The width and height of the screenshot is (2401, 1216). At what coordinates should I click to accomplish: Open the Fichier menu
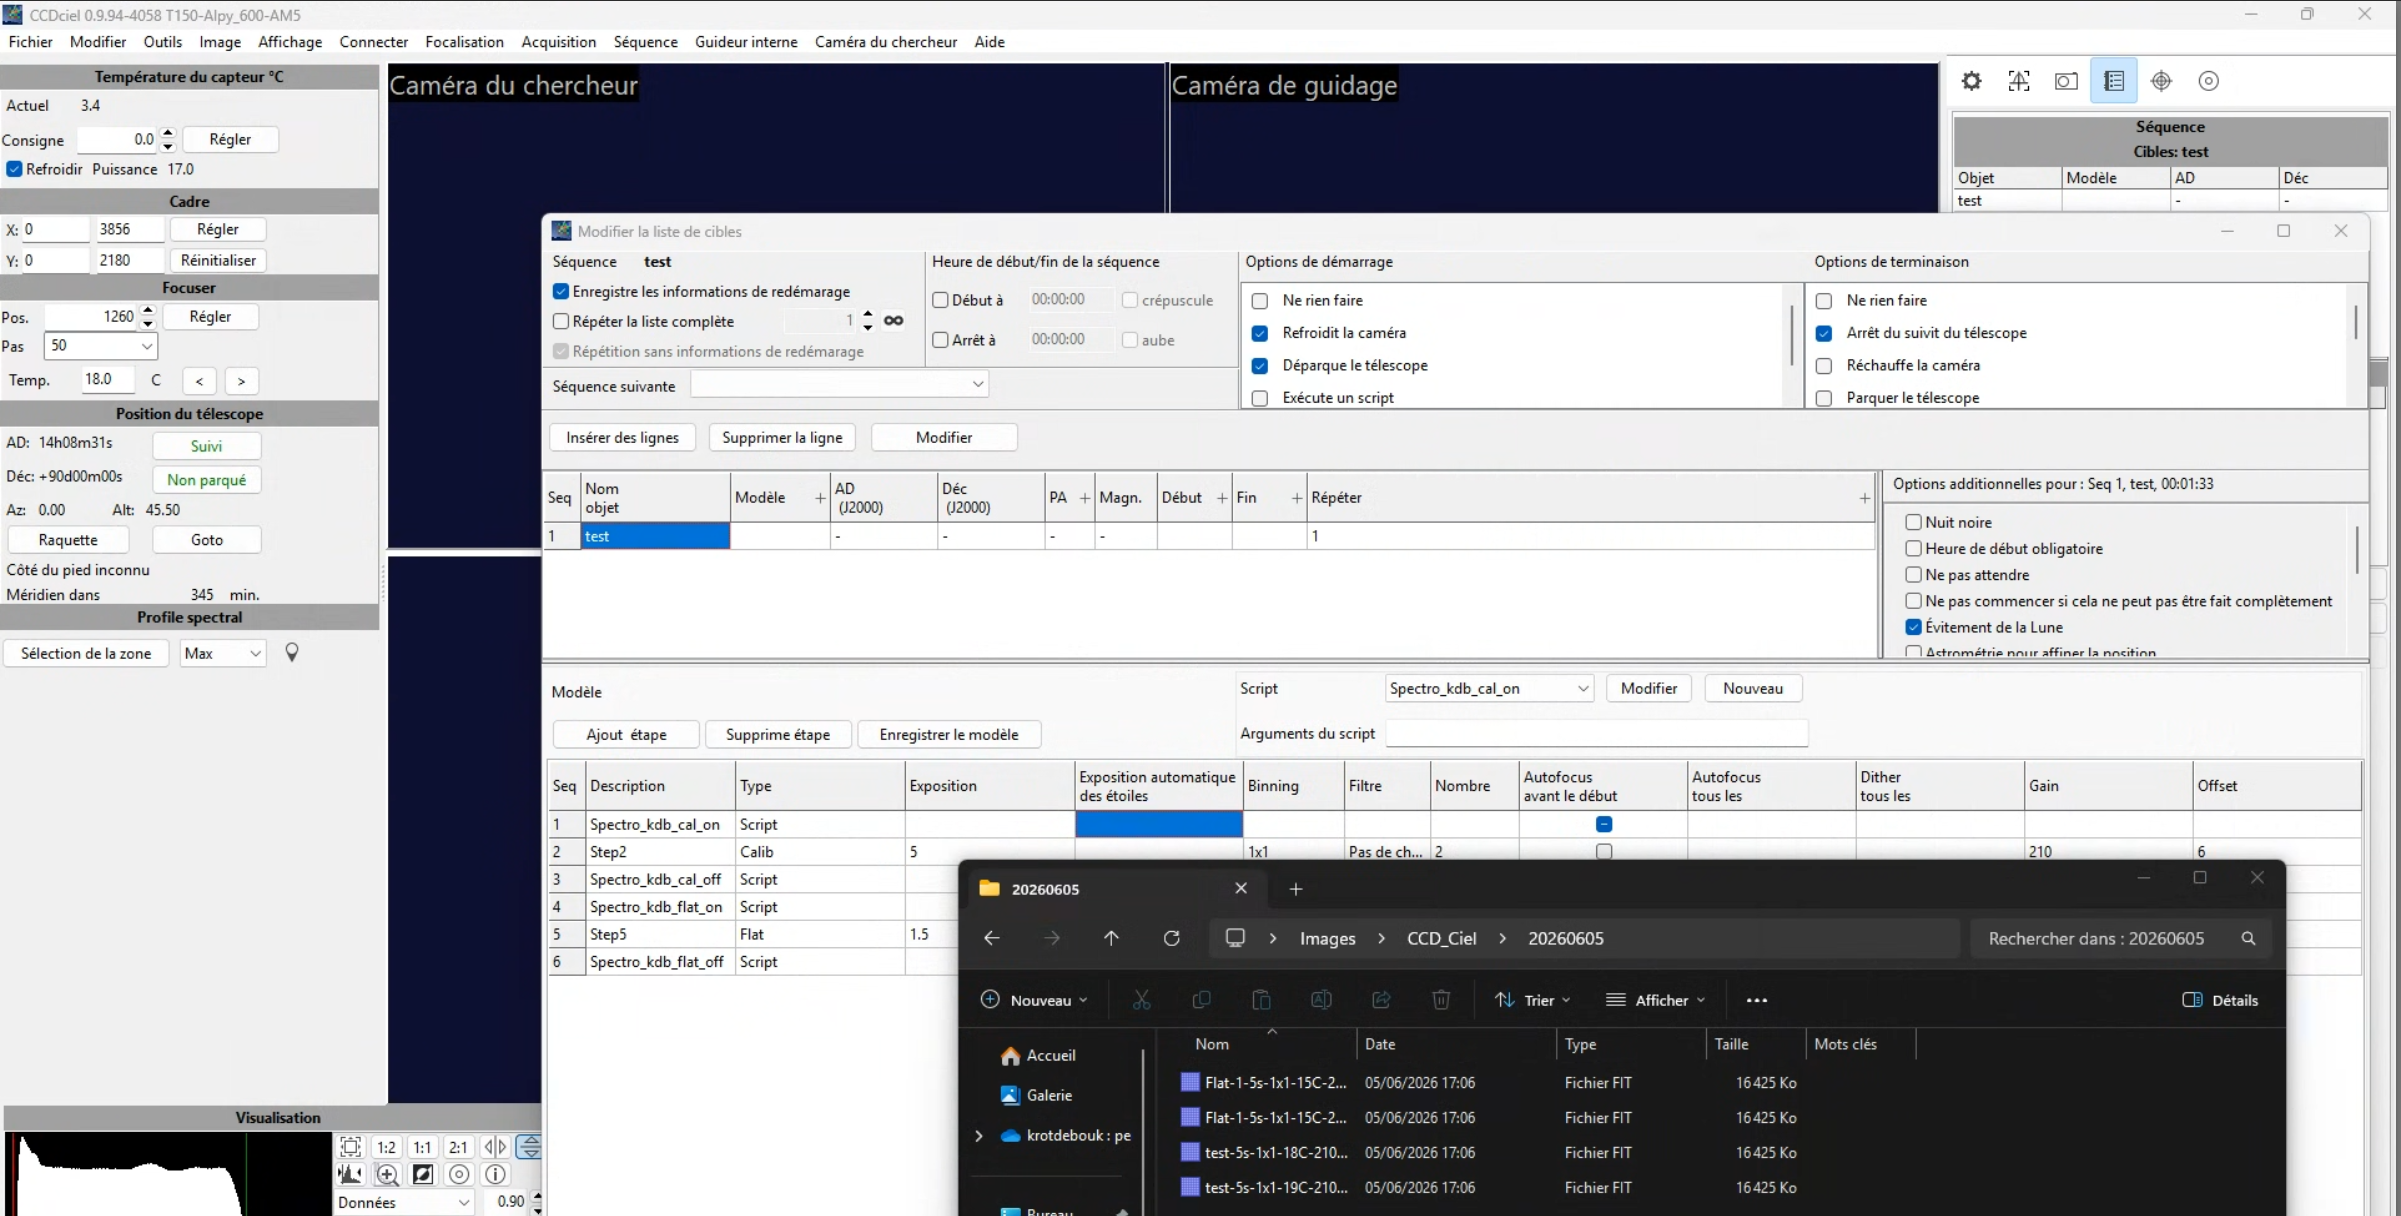(31, 42)
